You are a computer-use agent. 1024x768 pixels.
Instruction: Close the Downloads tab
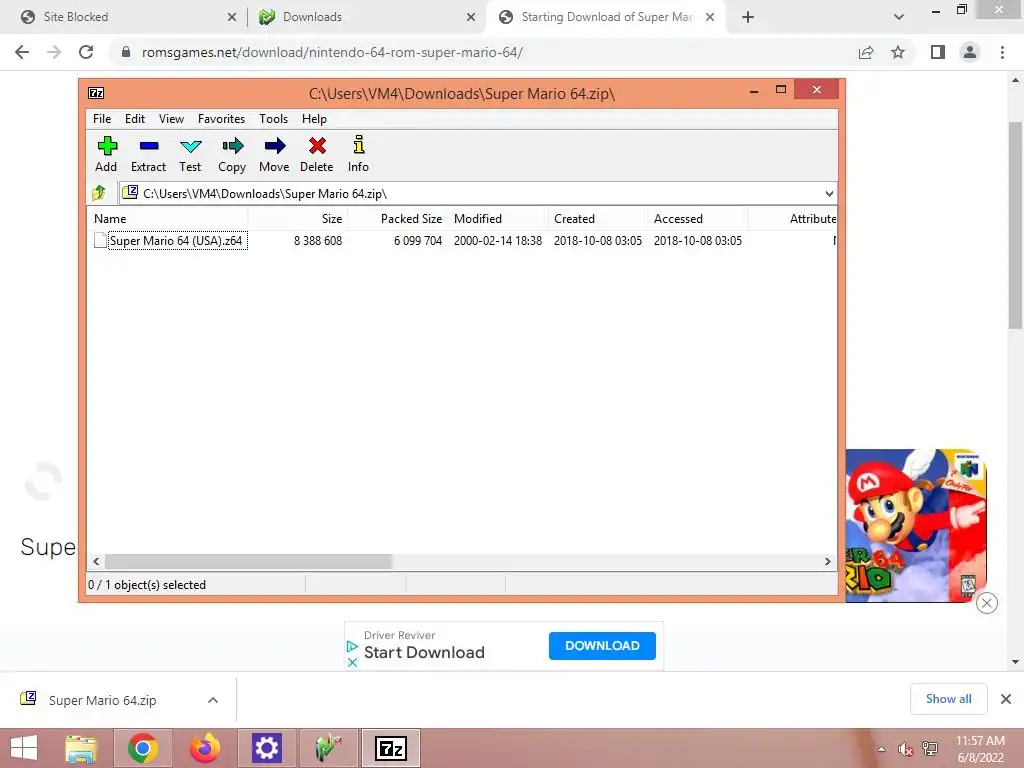pos(471,17)
